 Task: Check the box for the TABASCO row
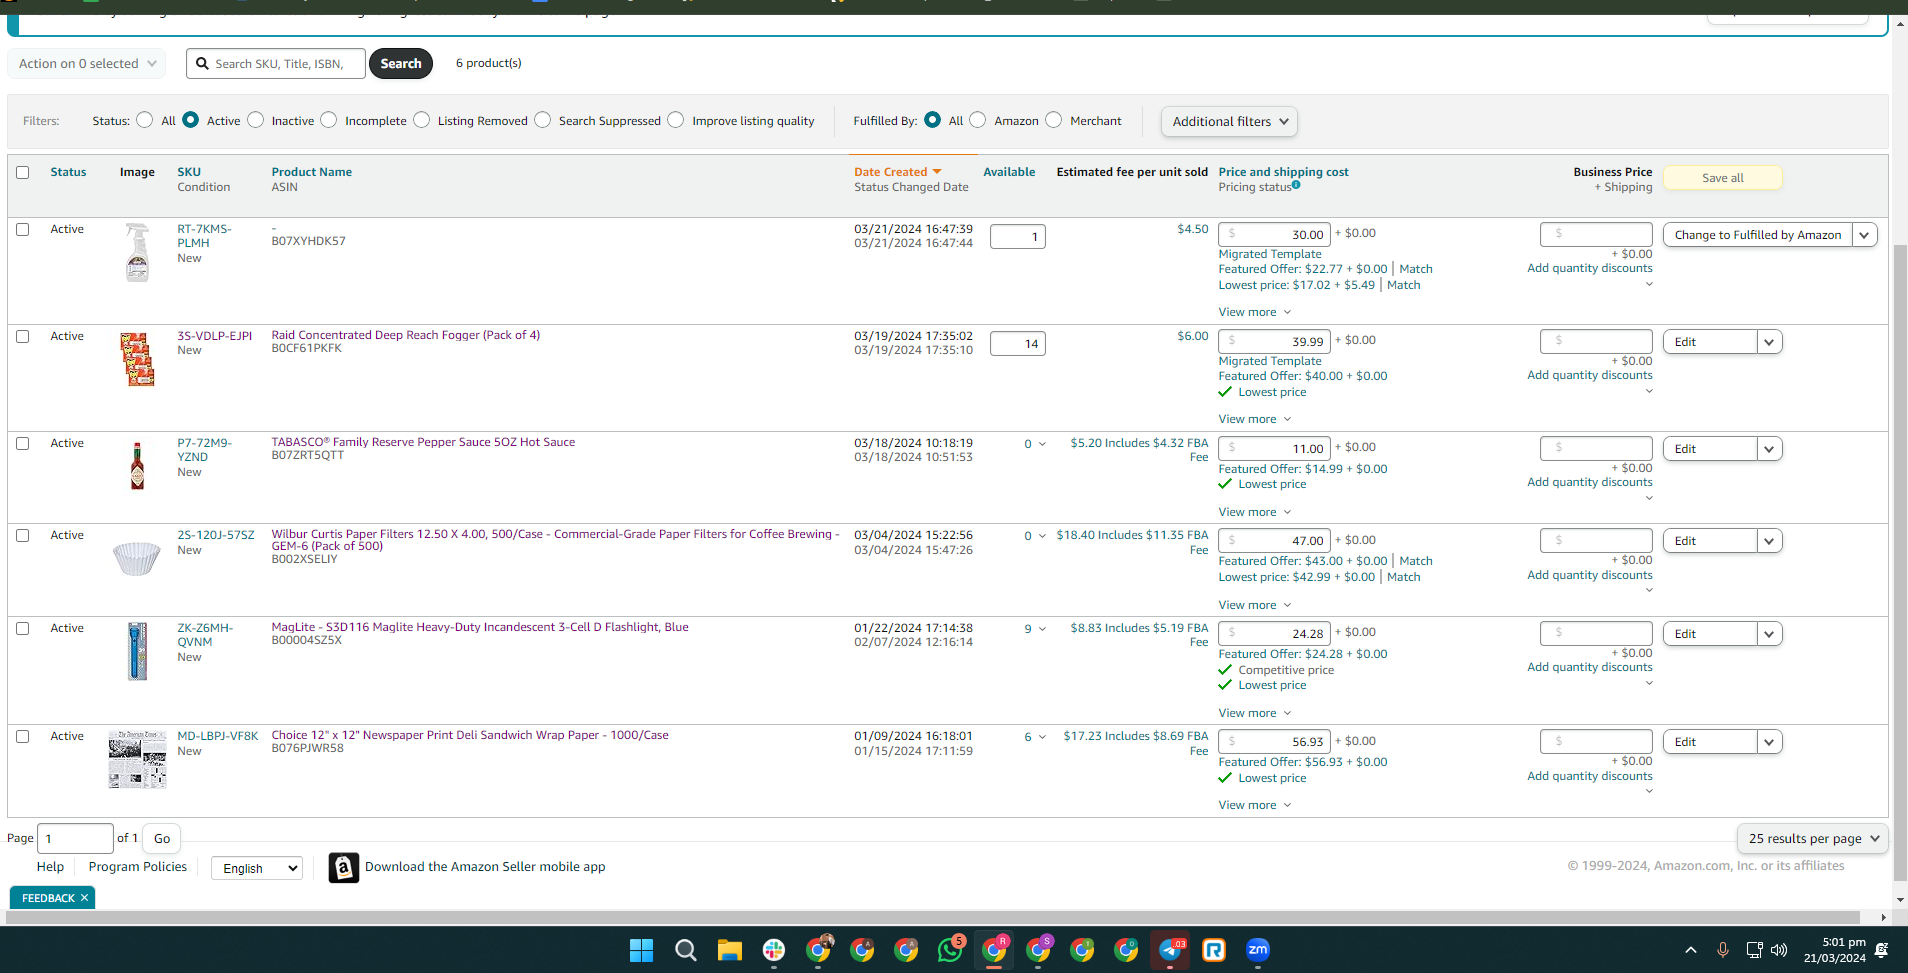[x=23, y=443]
